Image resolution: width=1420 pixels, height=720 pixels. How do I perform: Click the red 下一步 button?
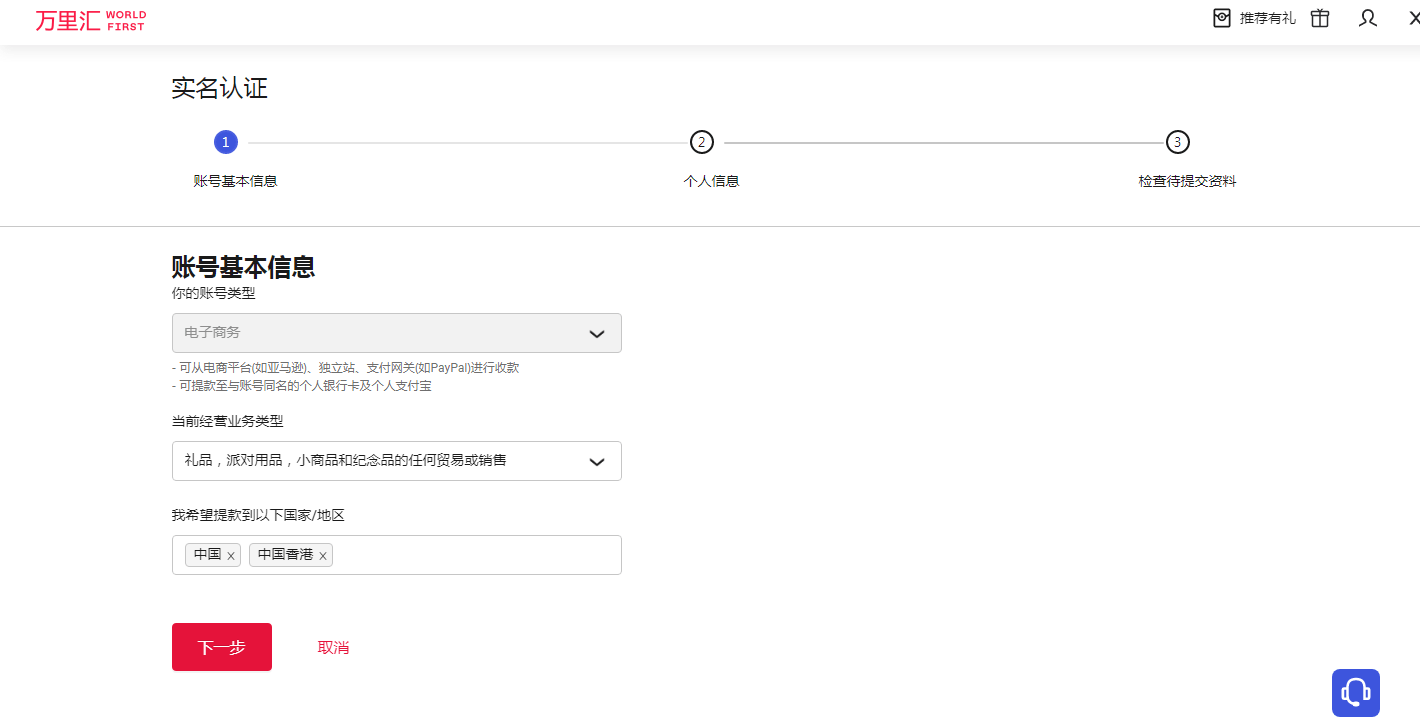[x=222, y=647]
